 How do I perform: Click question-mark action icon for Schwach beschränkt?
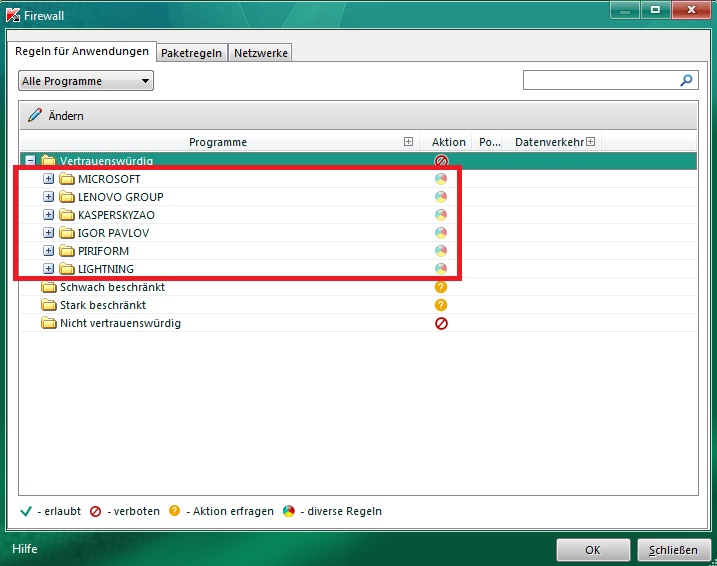point(441,287)
